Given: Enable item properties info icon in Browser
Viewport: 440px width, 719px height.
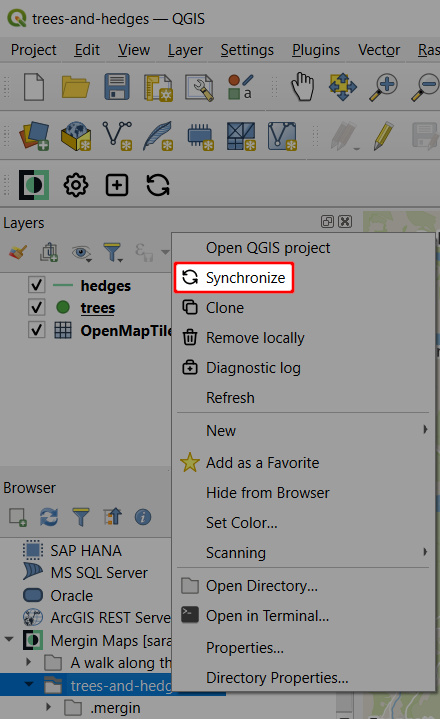Looking at the screenshot, I should 143,517.
